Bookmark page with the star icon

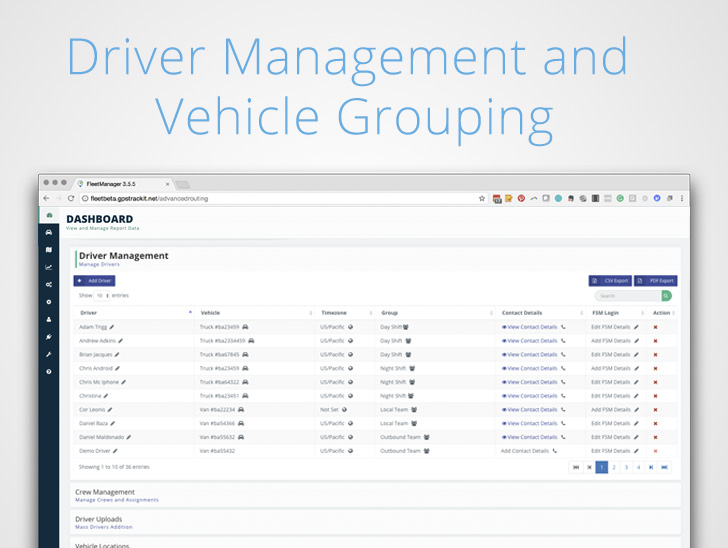coord(482,198)
